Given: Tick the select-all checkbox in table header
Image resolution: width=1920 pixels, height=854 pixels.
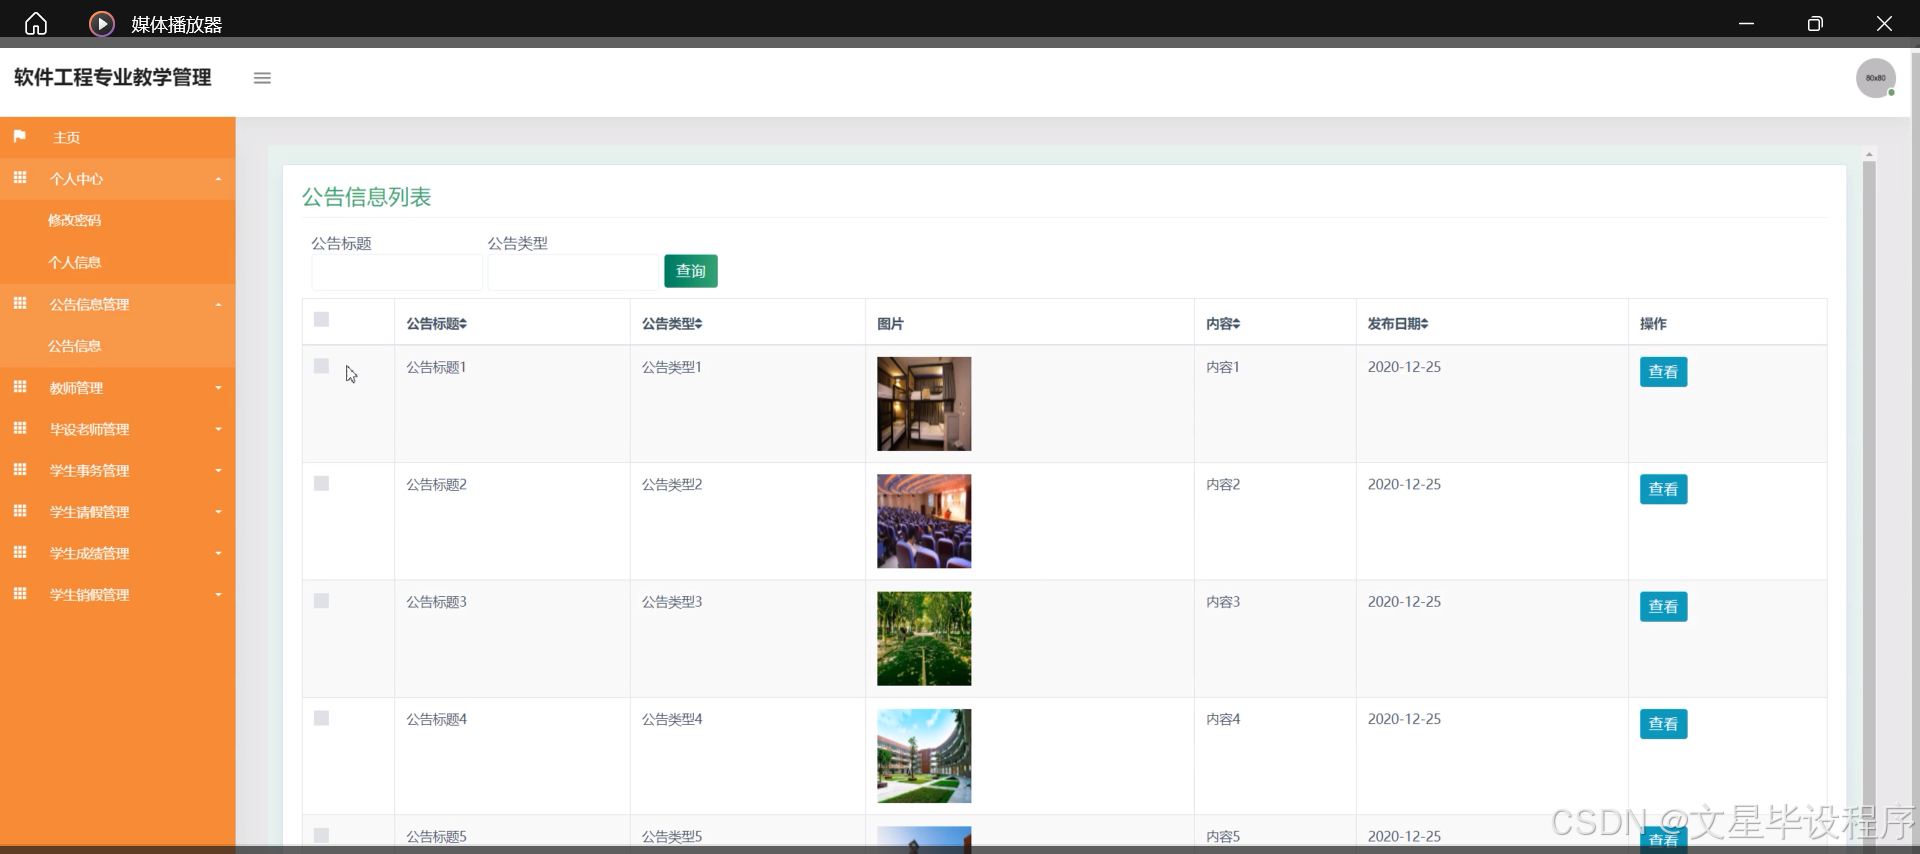Looking at the screenshot, I should click(321, 319).
